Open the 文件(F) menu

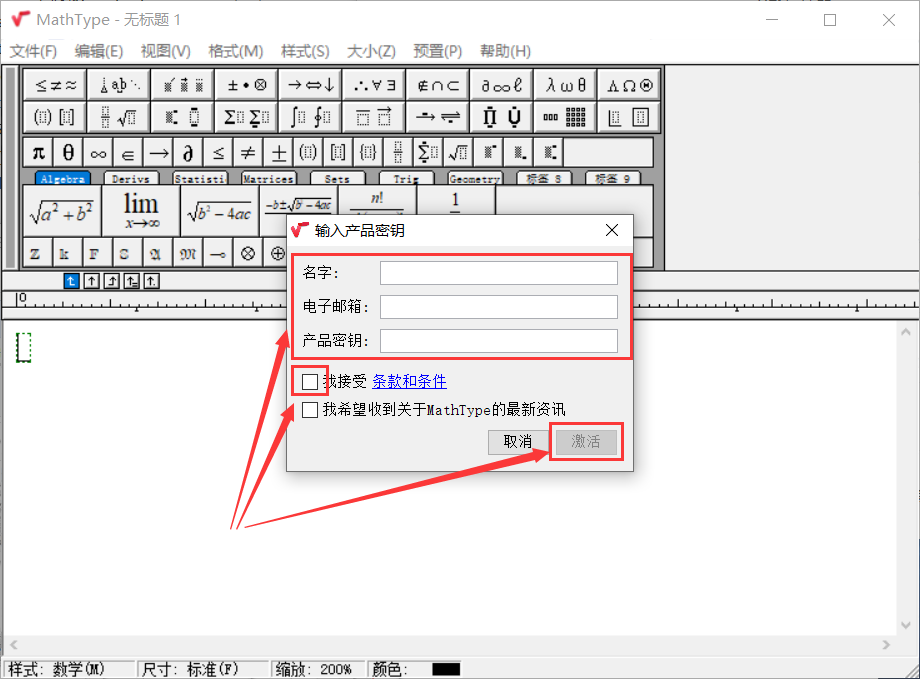(33, 51)
